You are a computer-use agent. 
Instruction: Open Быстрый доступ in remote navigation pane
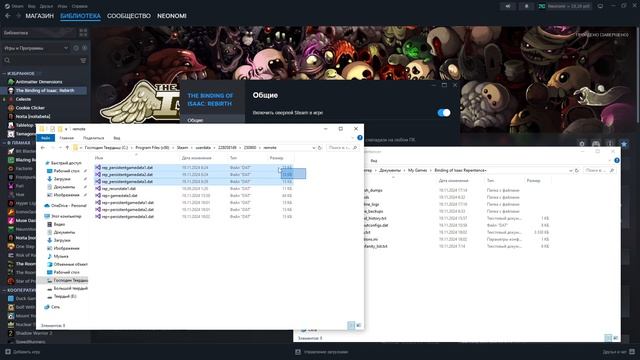66,163
